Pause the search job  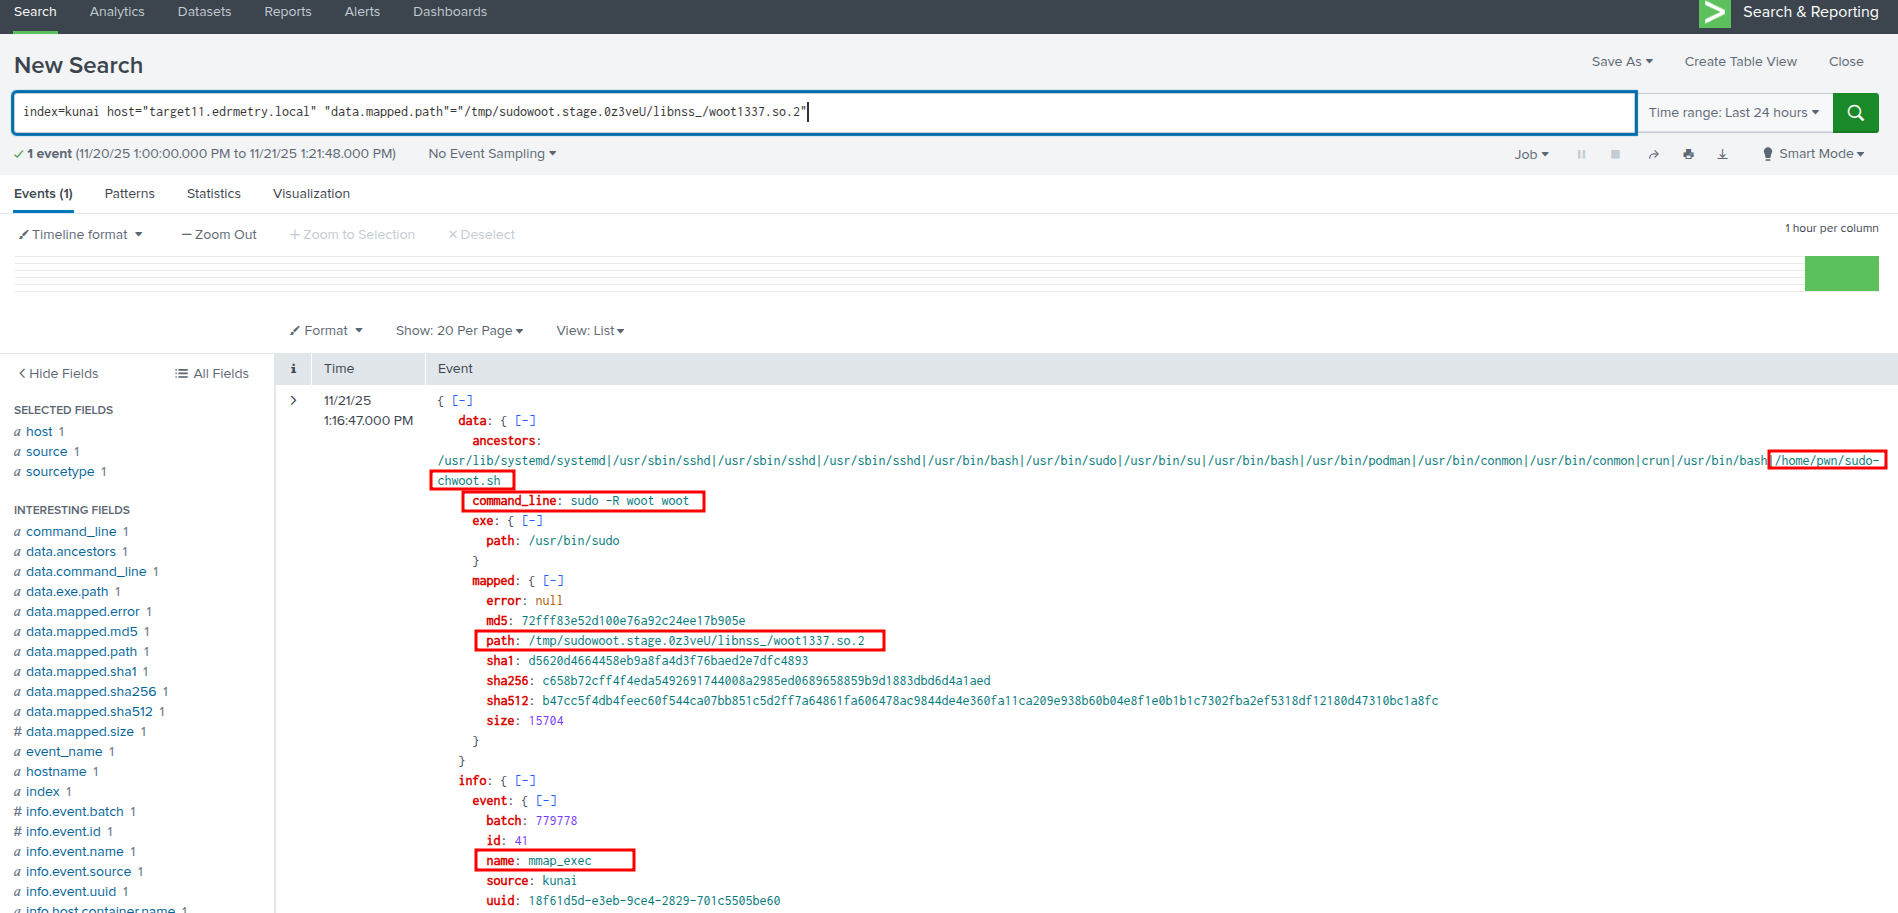[1581, 155]
